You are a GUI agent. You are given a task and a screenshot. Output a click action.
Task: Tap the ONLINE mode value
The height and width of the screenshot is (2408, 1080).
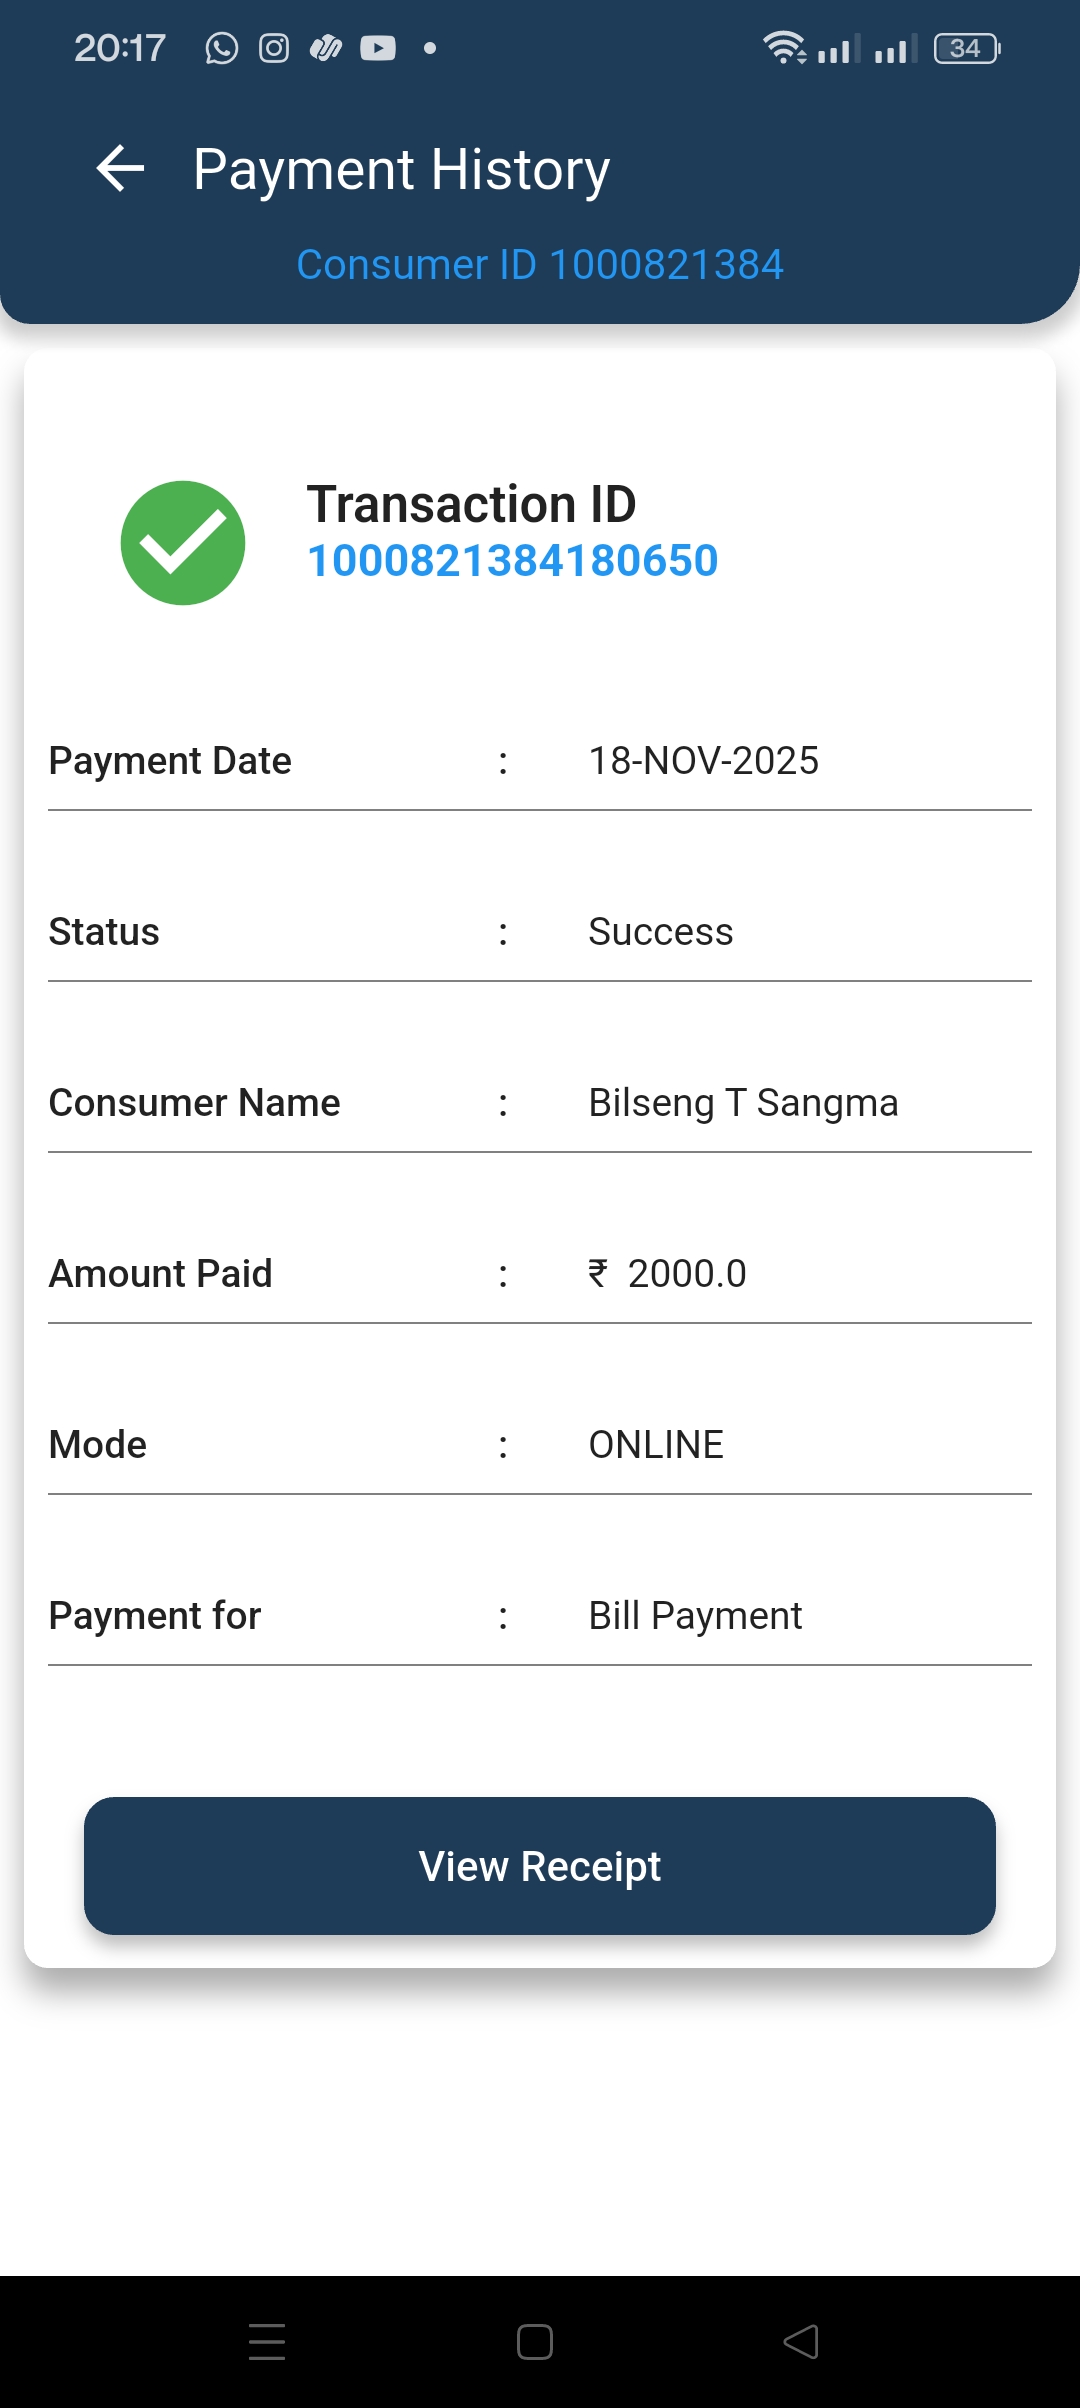pyautogui.click(x=656, y=1445)
